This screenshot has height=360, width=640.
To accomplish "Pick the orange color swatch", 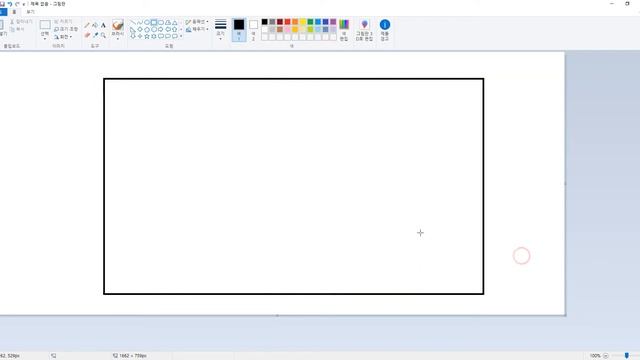I will [x=295, y=22].
